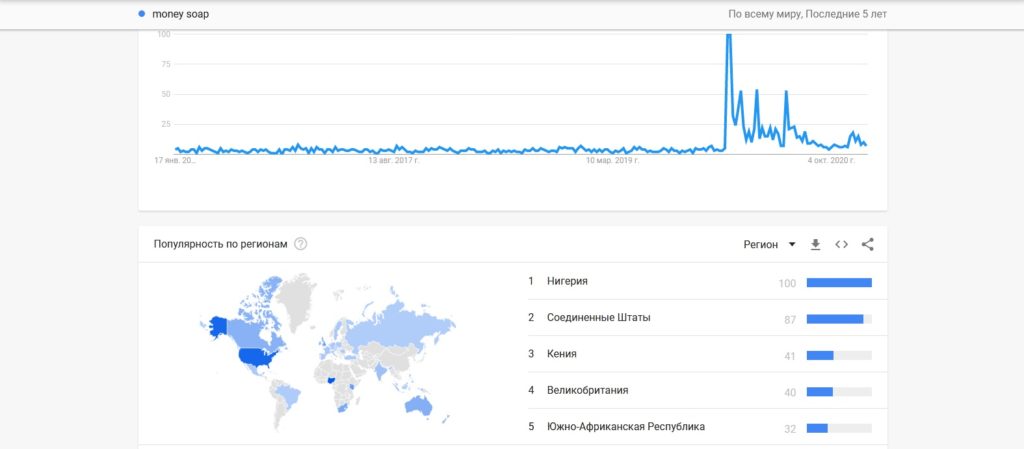Share the regional popularity card
1024x449 pixels.
click(867, 245)
